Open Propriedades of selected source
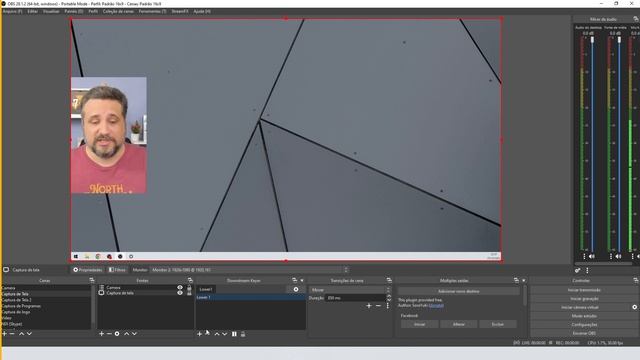 (87, 270)
